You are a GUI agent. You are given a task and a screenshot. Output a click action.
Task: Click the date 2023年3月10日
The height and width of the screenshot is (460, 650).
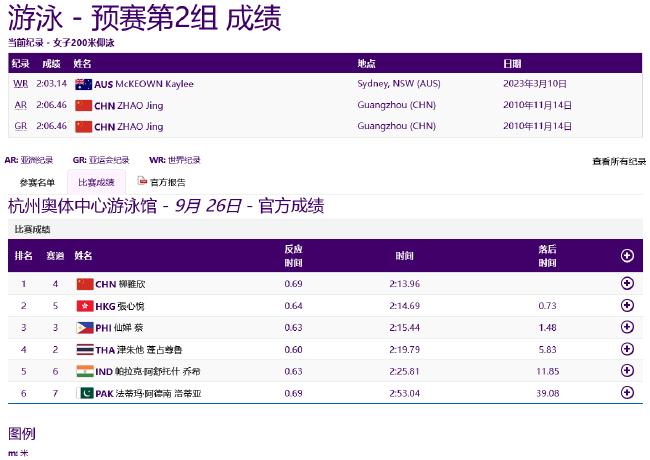[535, 84]
